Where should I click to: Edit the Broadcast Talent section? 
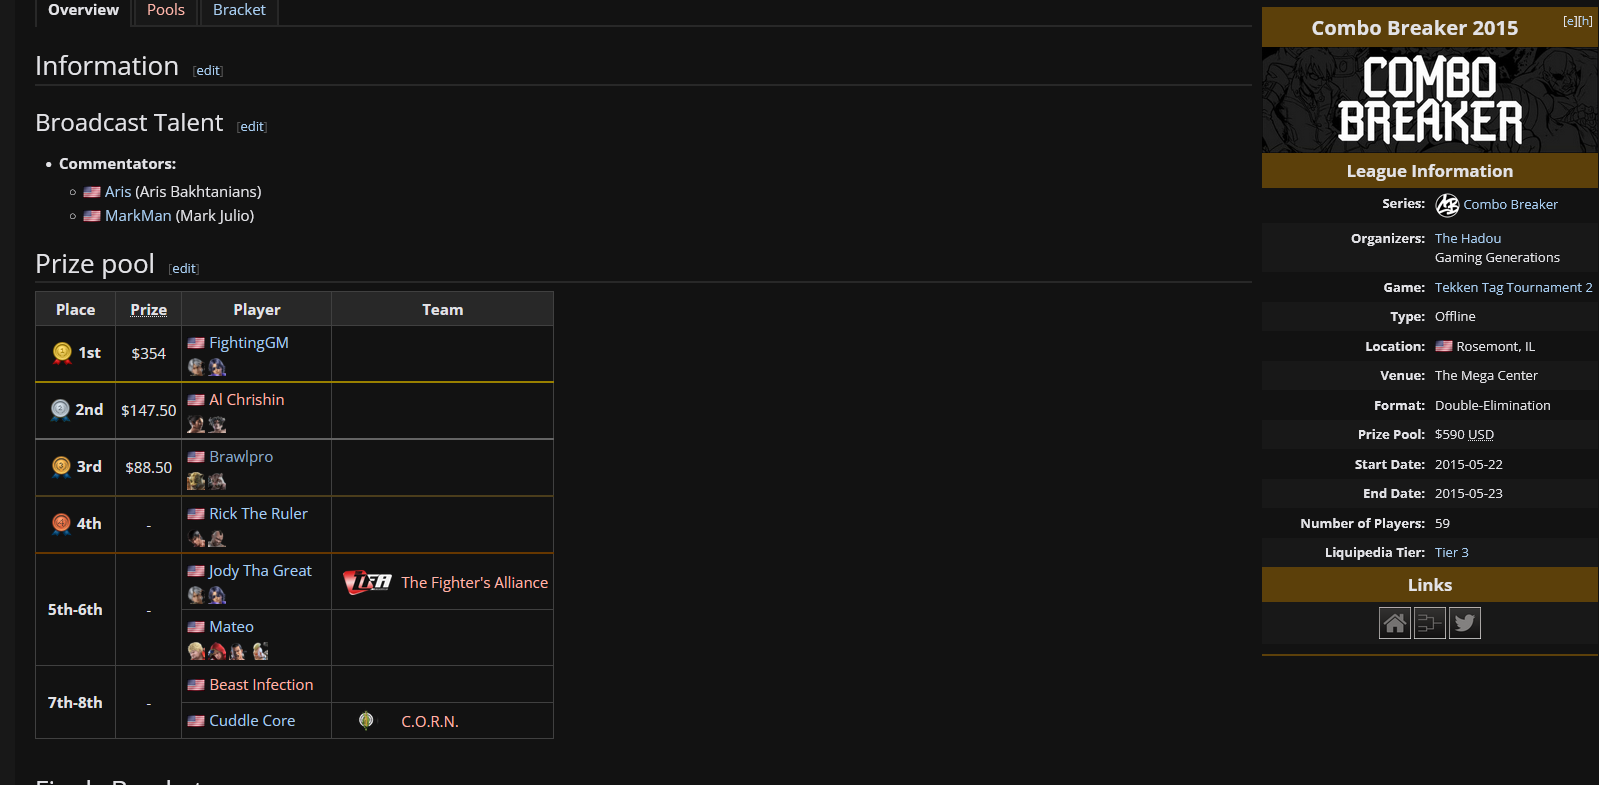coord(252,127)
